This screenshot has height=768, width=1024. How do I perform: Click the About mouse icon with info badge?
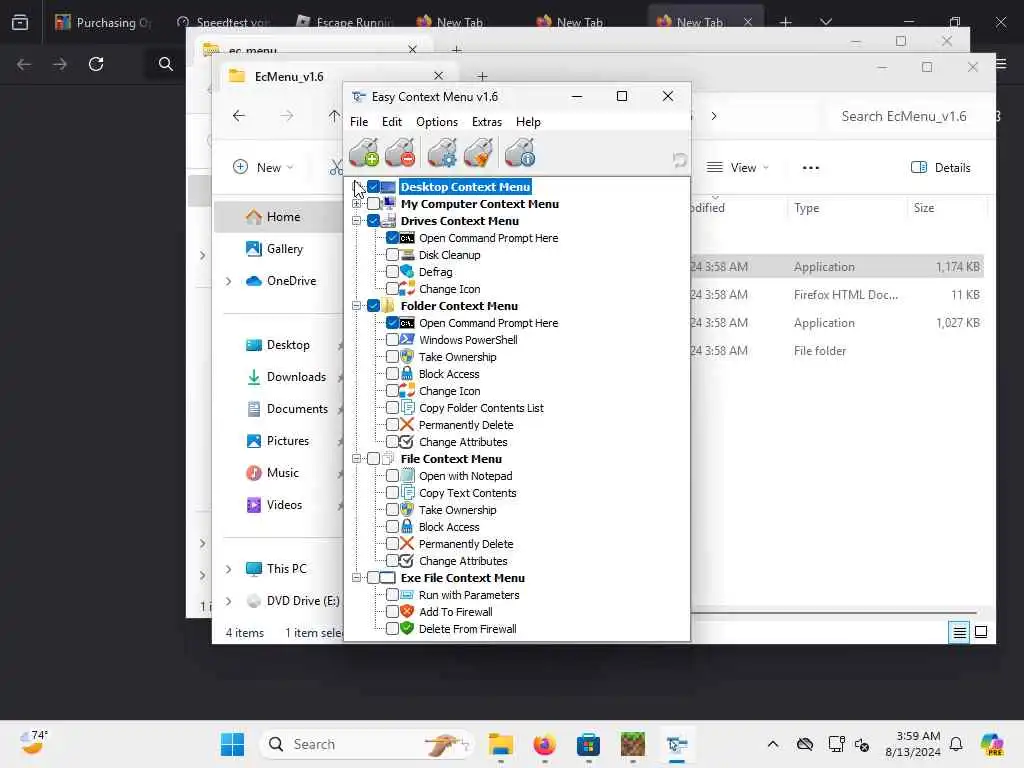pyautogui.click(x=520, y=152)
